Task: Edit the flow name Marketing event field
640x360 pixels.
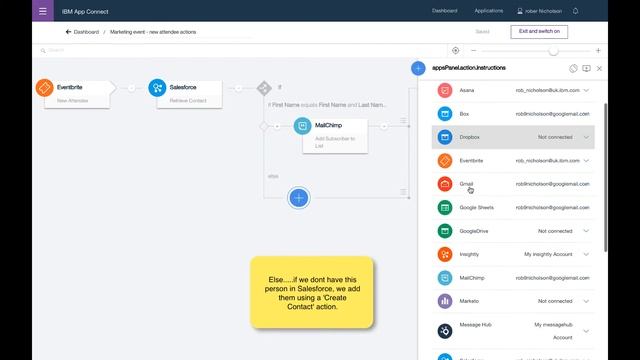Action: [153, 32]
